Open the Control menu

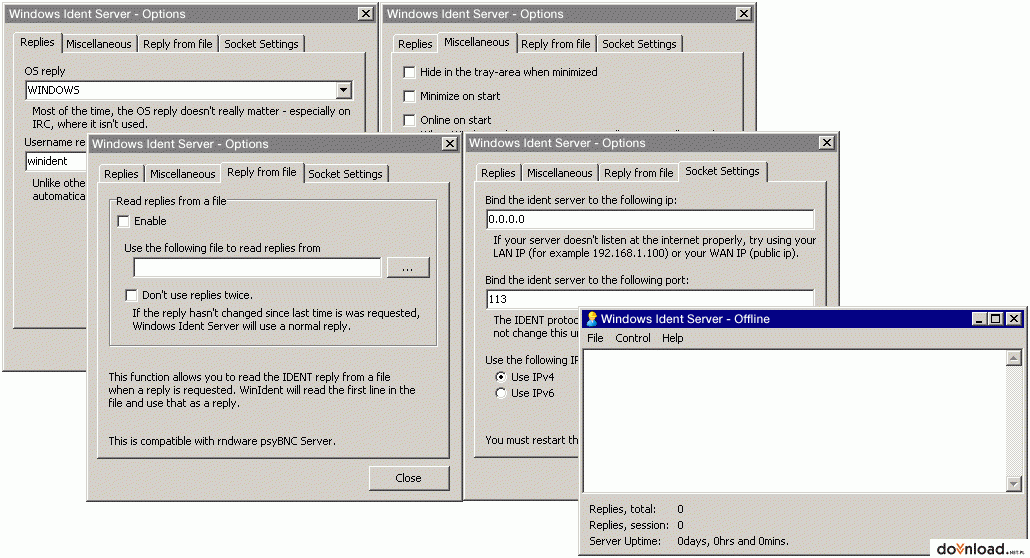click(633, 338)
